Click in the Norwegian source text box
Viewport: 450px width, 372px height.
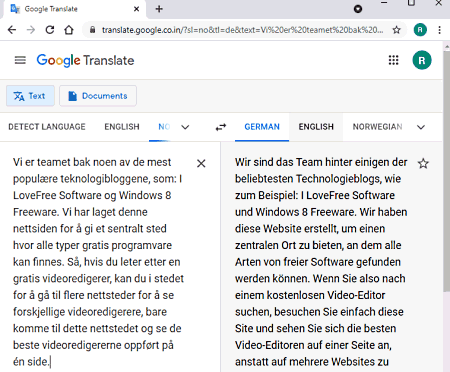pyautogui.click(x=98, y=262)
